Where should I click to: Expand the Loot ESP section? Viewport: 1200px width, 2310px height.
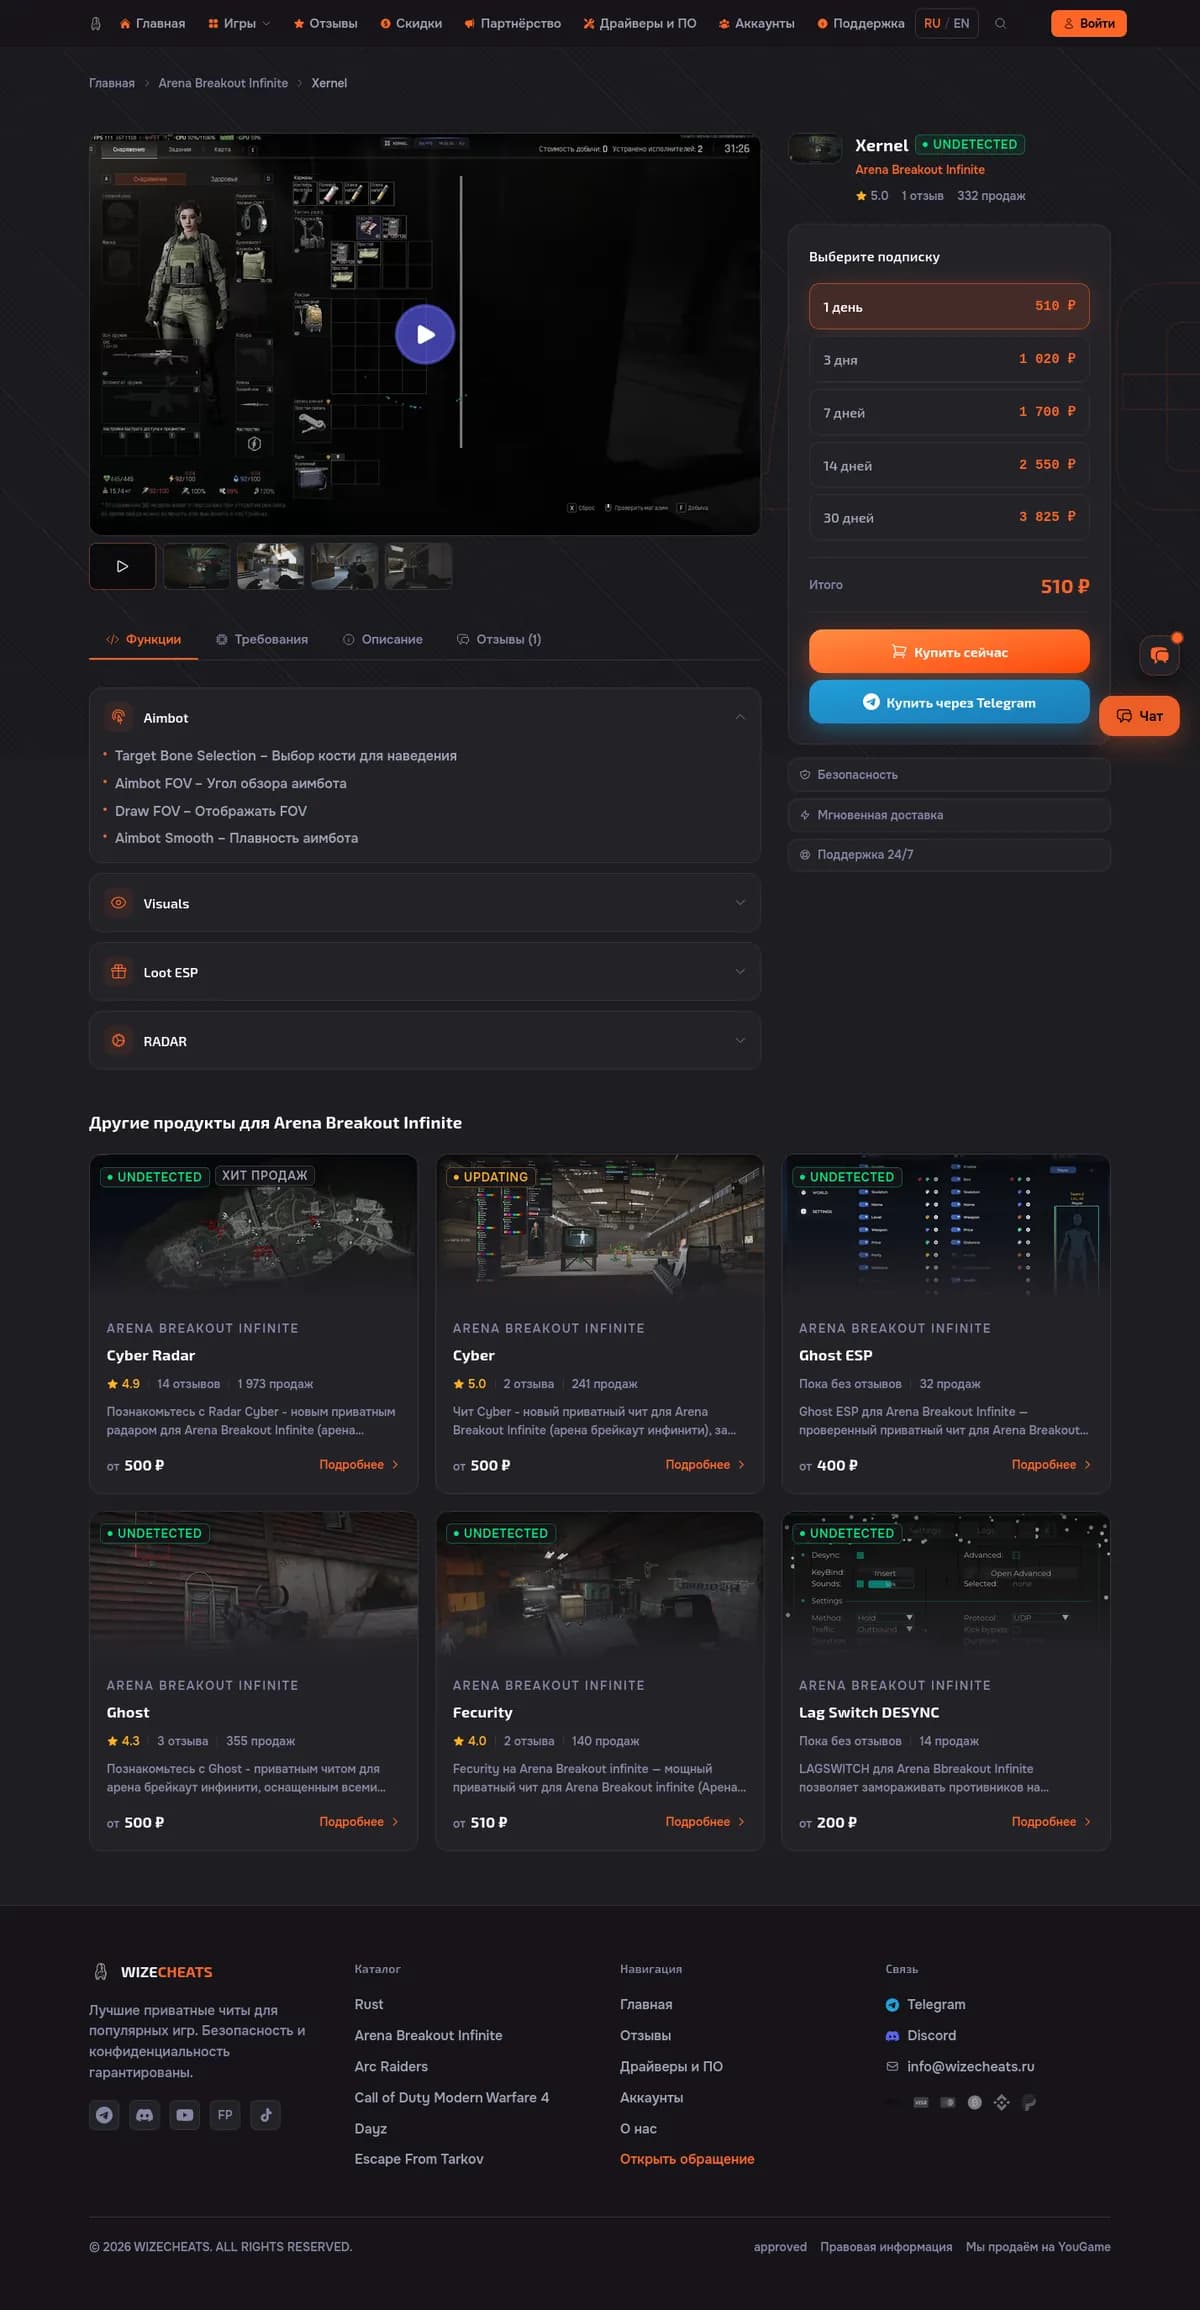(x=425, y=972)
